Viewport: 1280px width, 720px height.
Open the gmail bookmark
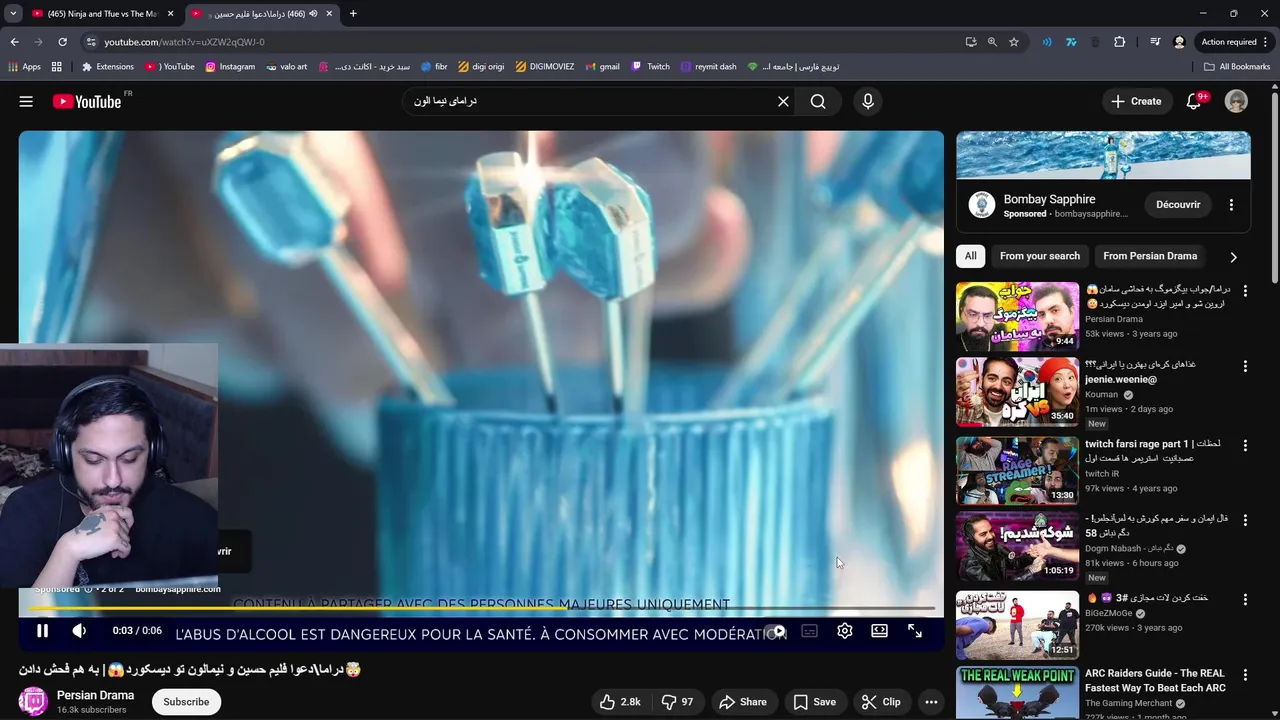602,67
